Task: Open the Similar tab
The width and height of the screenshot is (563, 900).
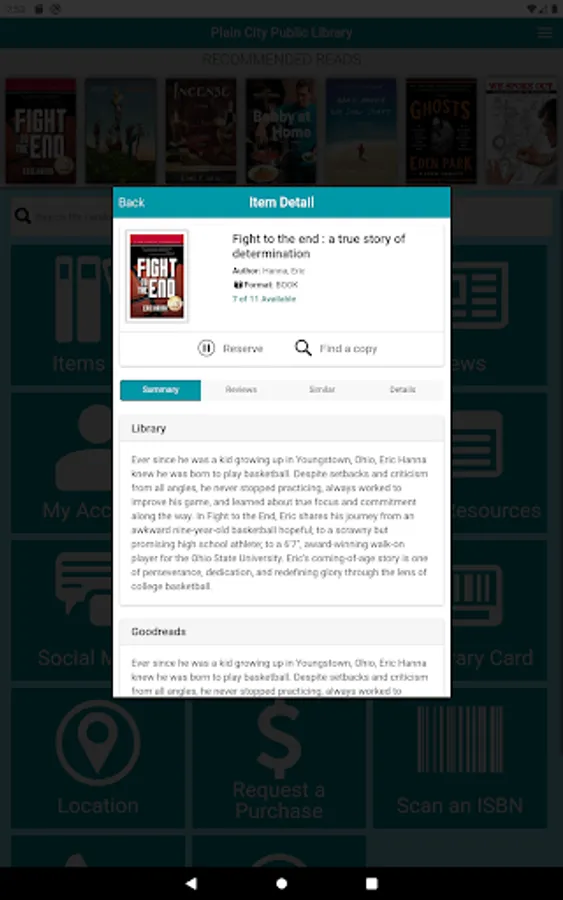Action: point(321,390)
